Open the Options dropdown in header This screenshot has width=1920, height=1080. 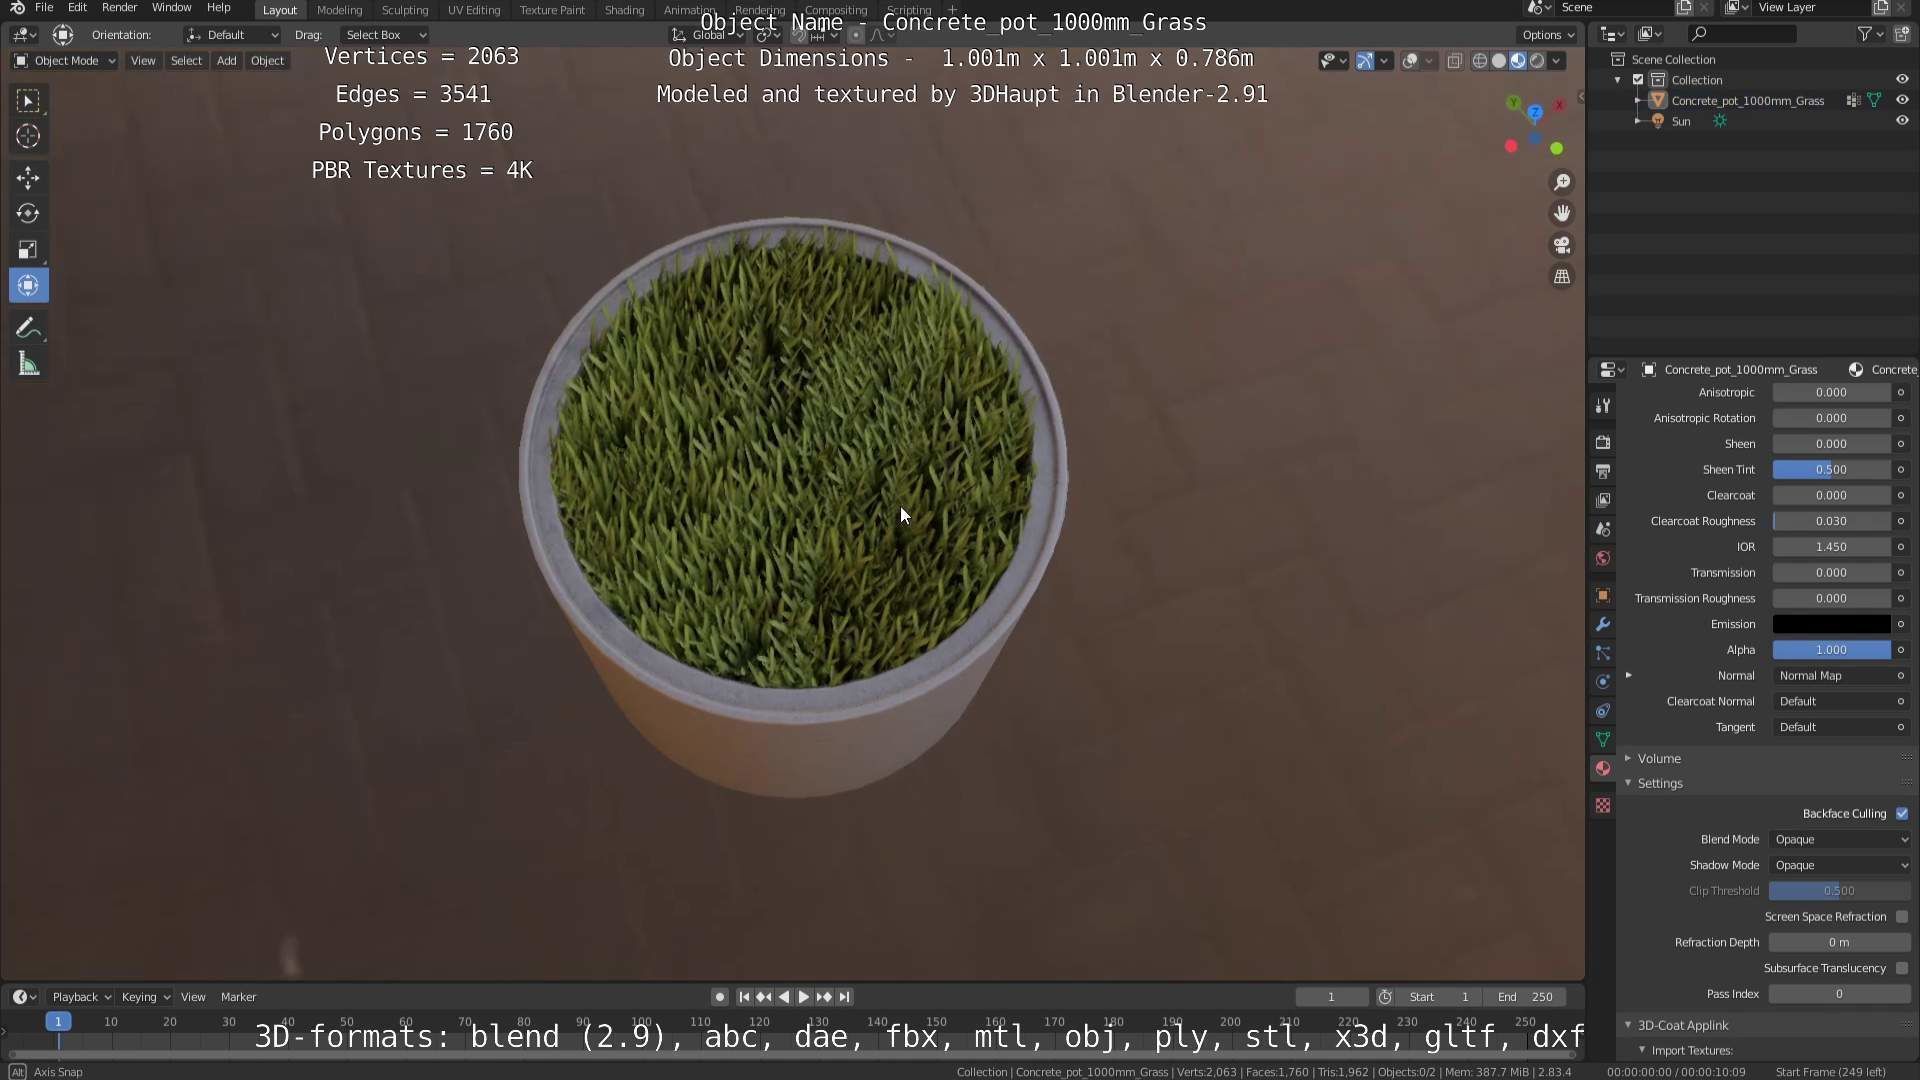click(x=1549, y=35)
